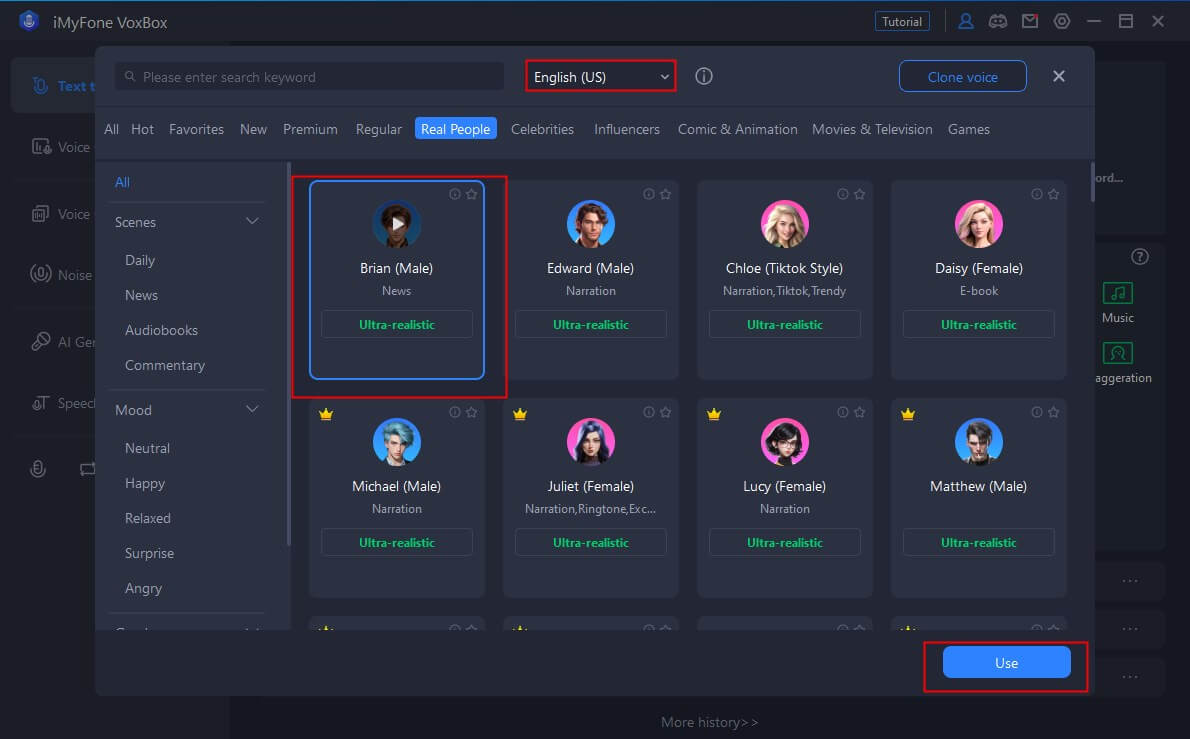The height and width of the screenshot is (739, 1190).
Task: Open the English (US) language dropdown
Action: (600, 77)
